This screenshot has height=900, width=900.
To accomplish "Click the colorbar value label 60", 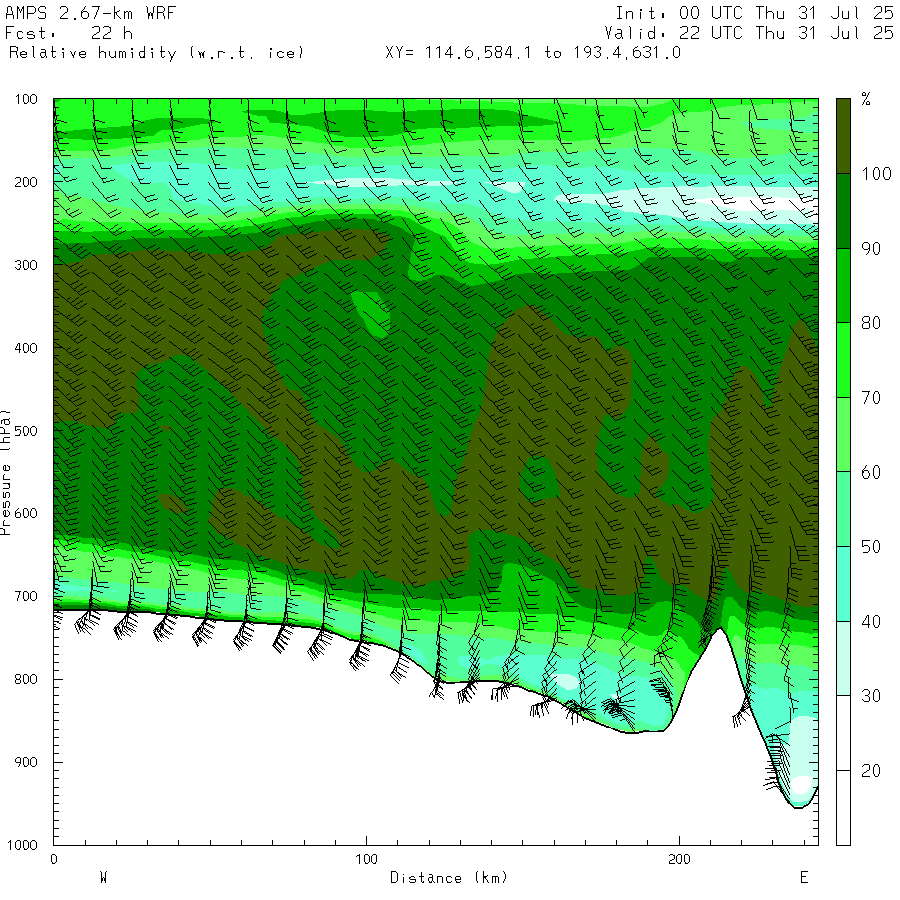I will pos(871,472).
